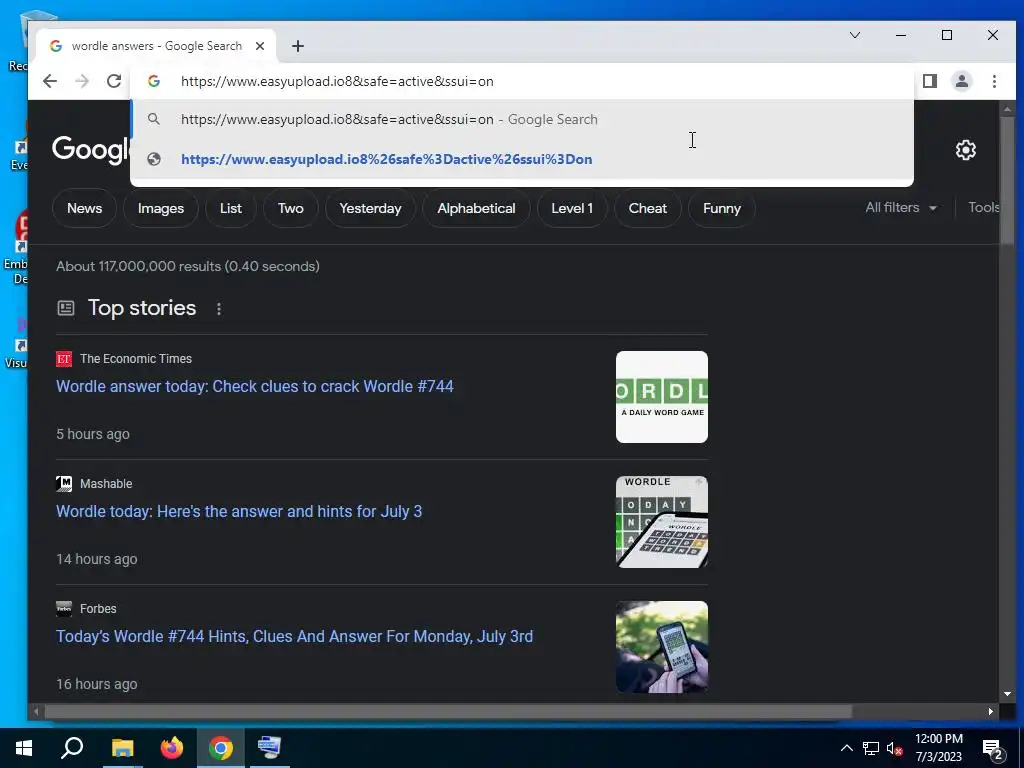The image size is (1024, 768).
Task: Click the Mashable source label
Action: (106, 484)
